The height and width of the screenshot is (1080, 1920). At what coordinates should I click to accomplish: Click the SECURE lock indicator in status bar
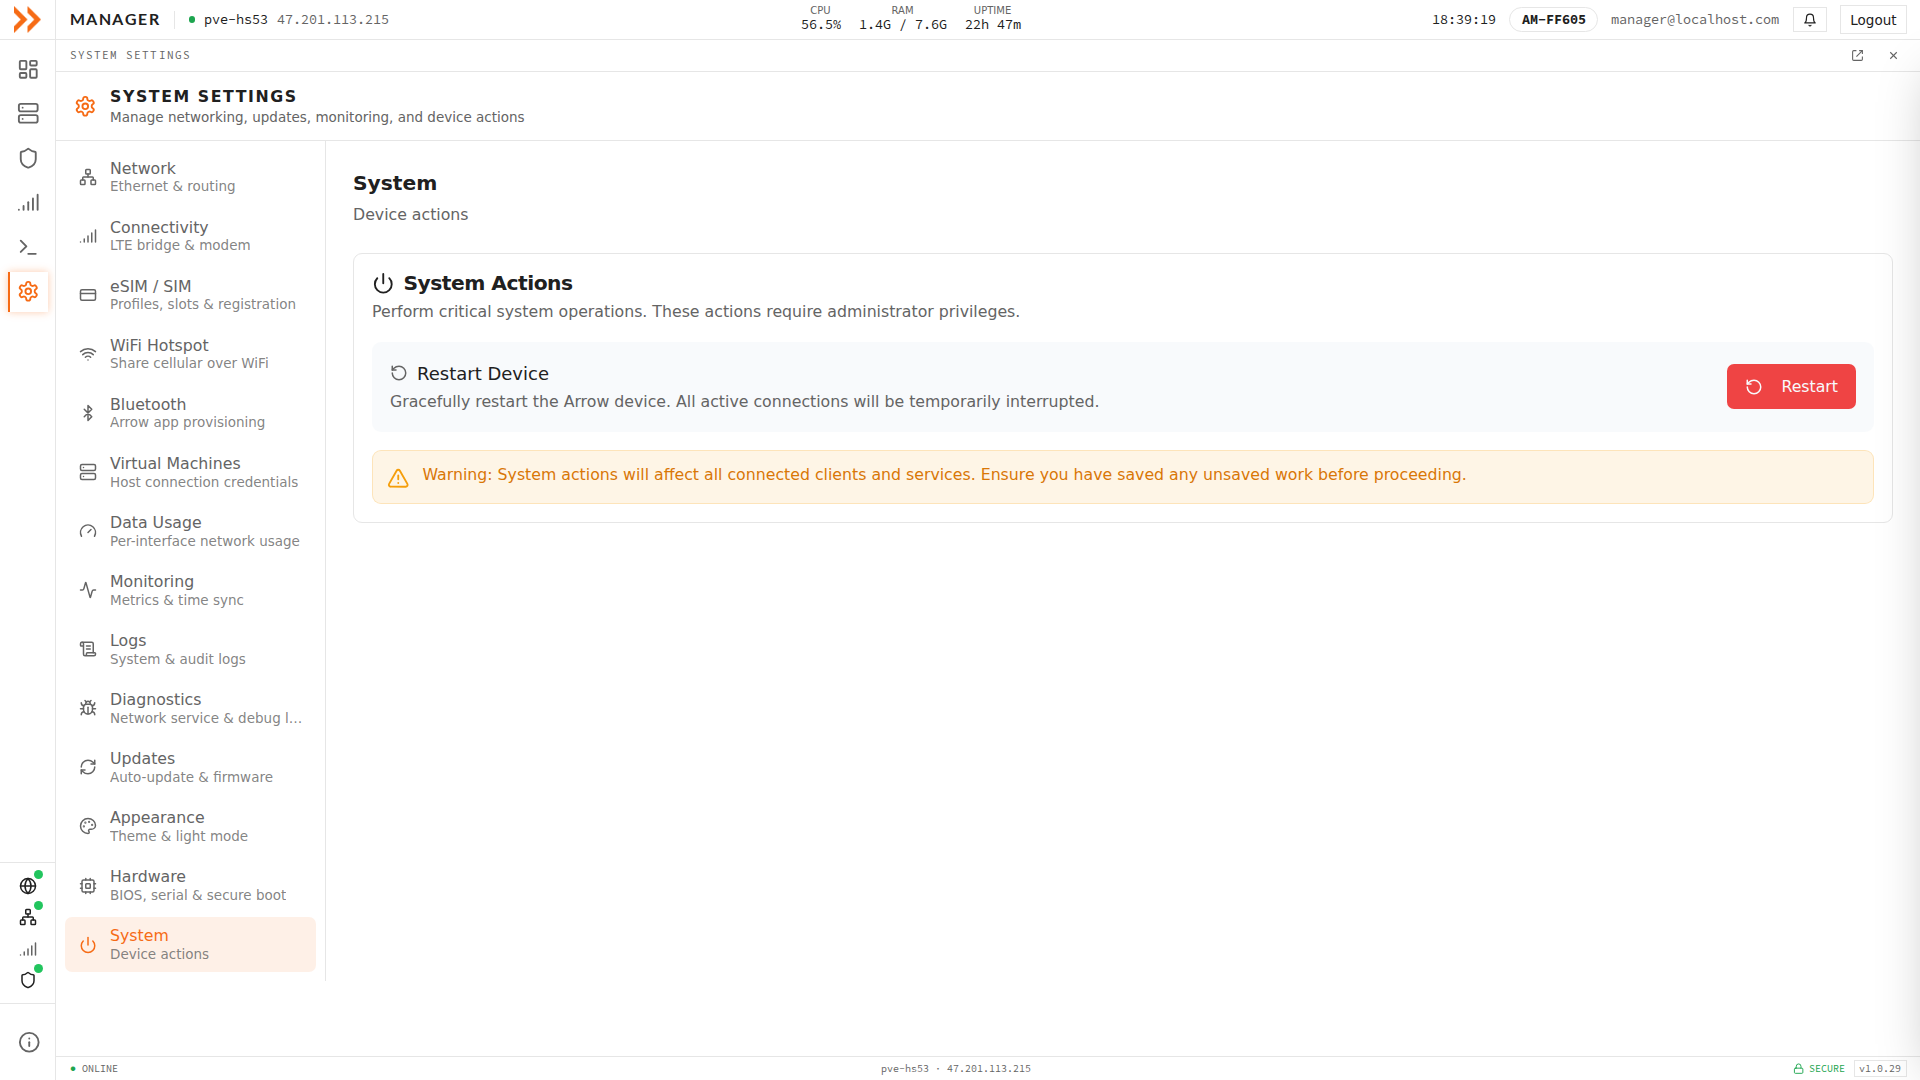(x=1819, y=1069)
